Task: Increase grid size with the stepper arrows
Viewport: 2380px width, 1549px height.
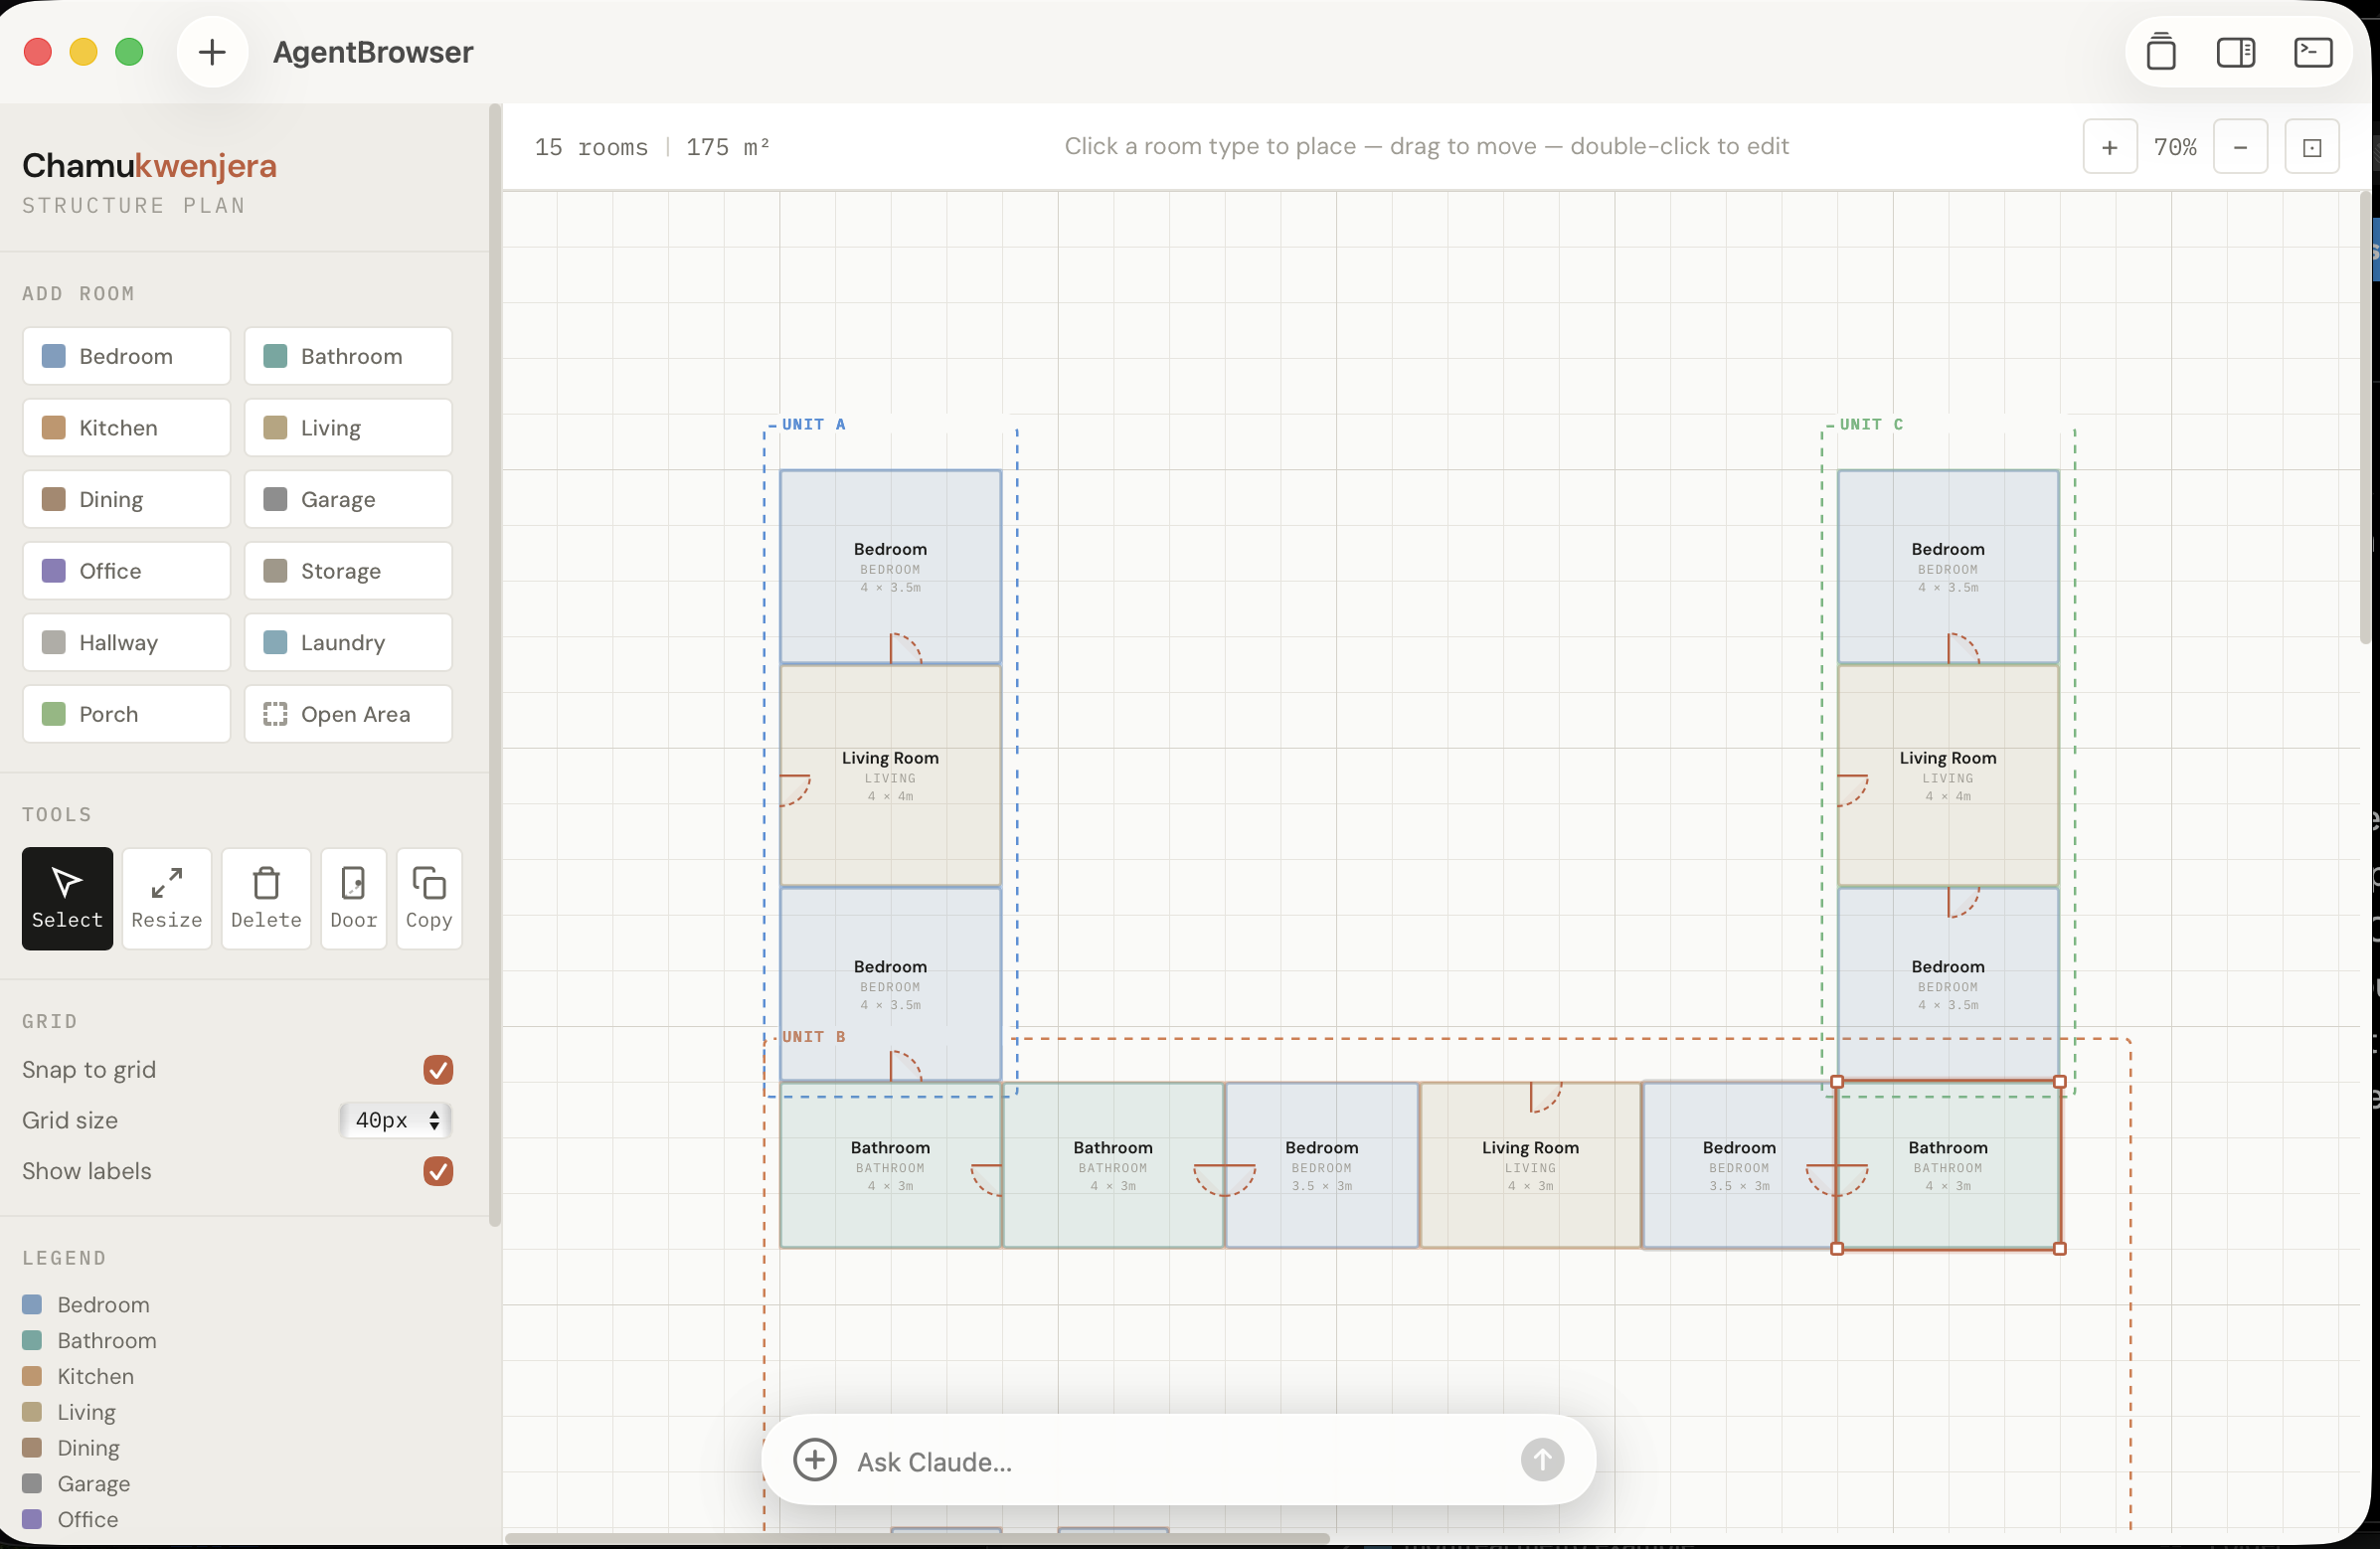Action: pos(433,1114)
